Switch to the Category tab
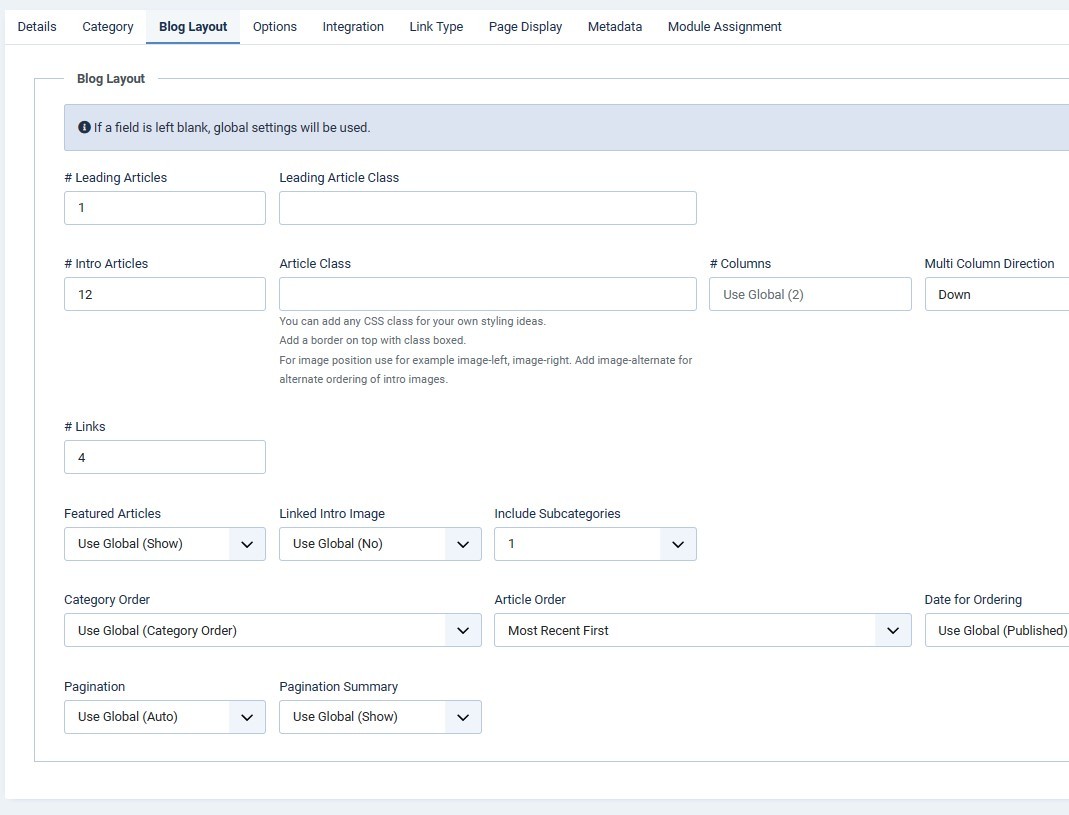Image resolution: width=1069 pixels, height=815 pixels. [108, 27]
